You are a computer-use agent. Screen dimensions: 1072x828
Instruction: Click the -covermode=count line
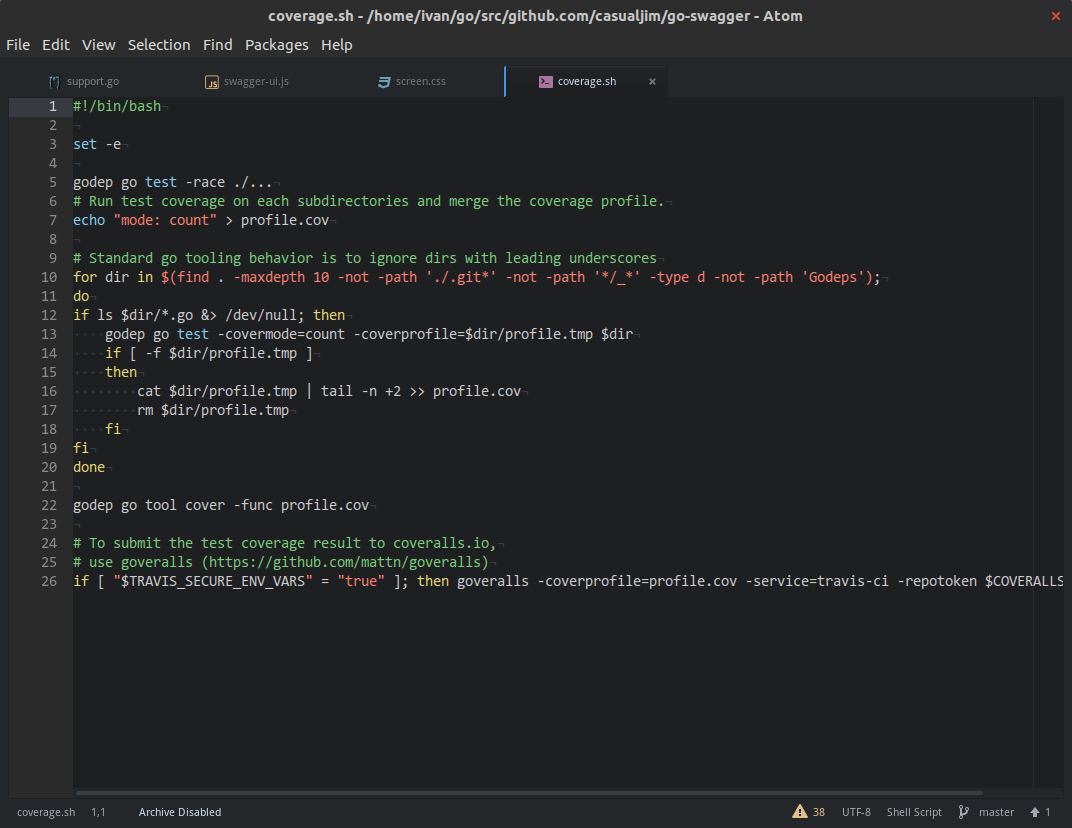click(x=368, y=334)
